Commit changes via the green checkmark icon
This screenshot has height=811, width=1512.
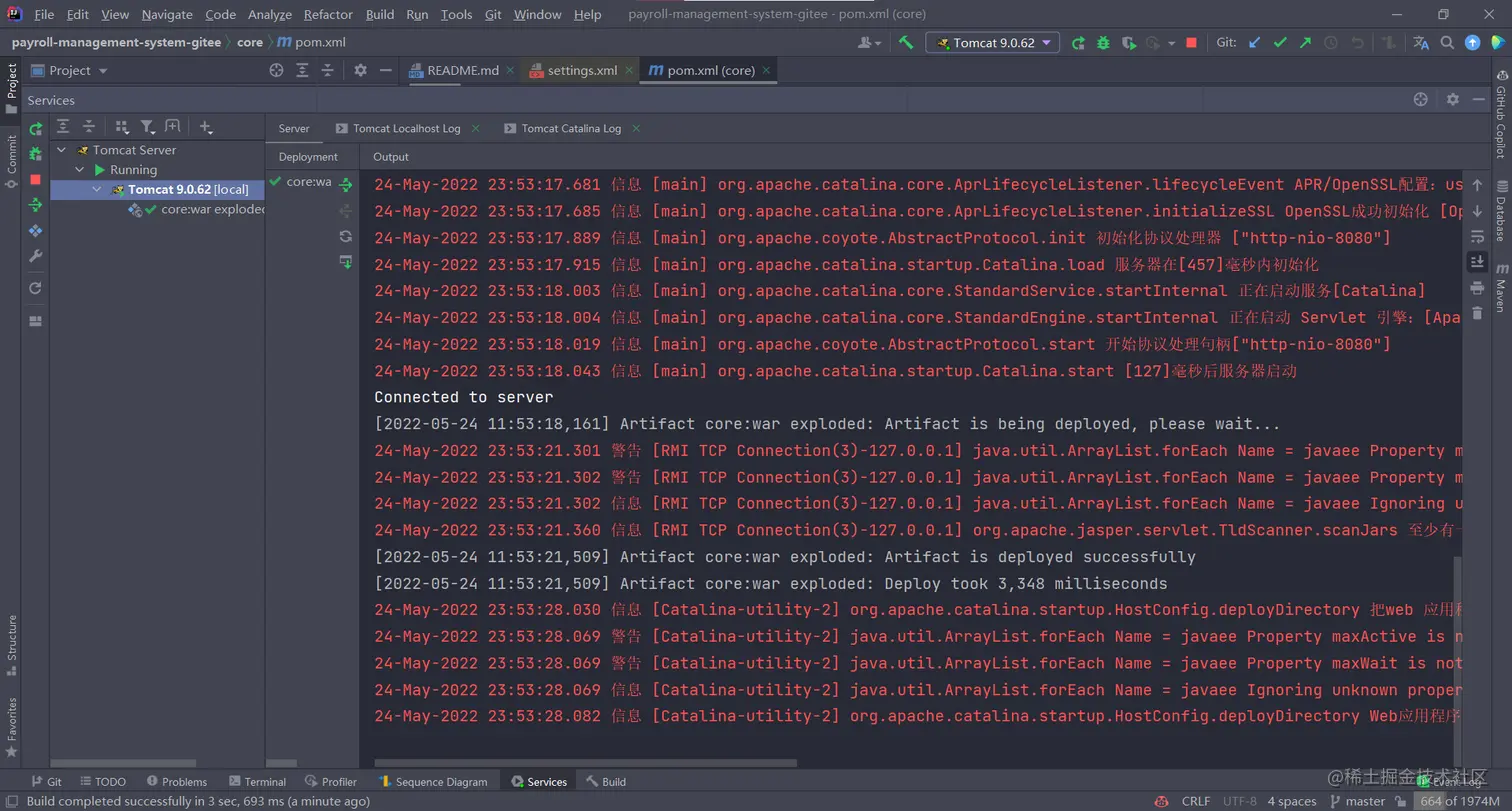coord(1280,43)
